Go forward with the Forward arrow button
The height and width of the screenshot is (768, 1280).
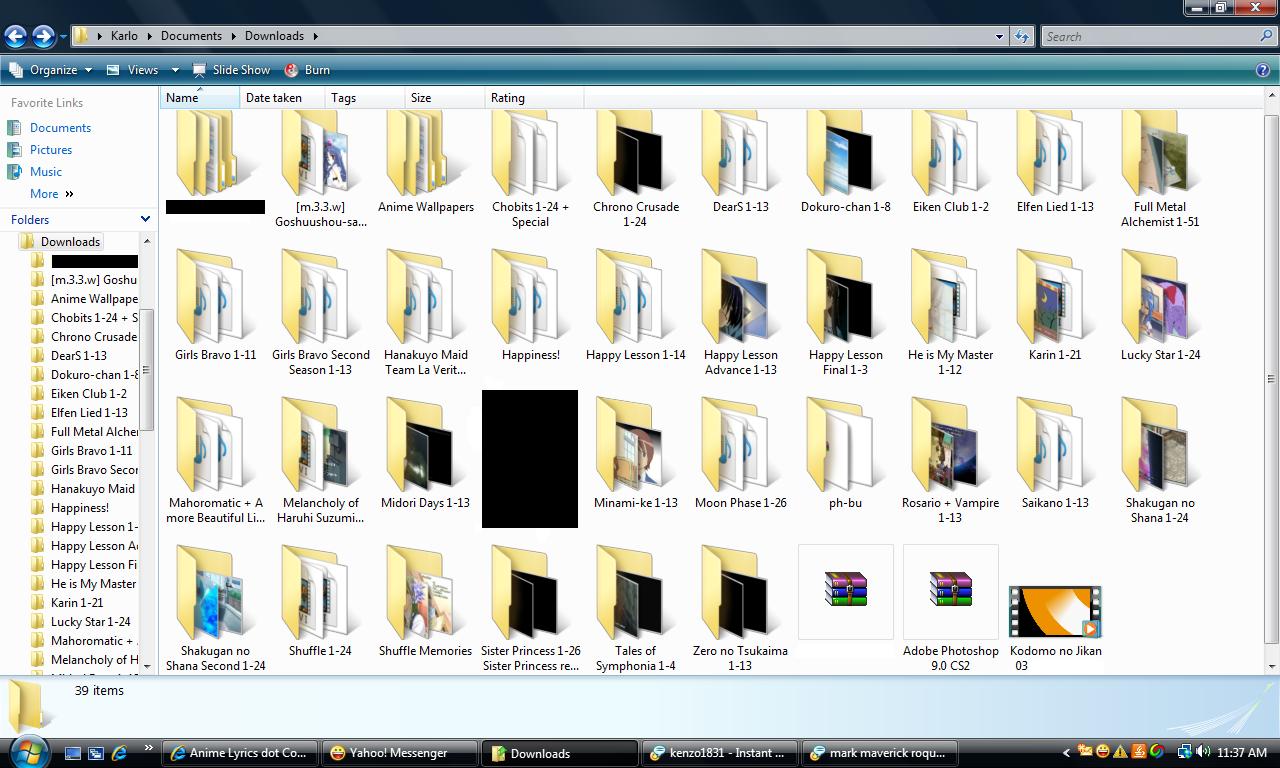coord(42,36)
